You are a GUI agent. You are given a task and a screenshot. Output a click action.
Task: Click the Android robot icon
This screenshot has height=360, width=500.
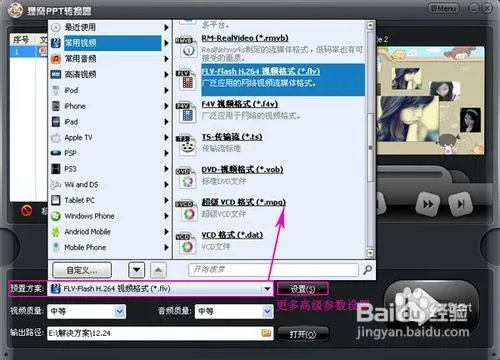tap(56, 231)
